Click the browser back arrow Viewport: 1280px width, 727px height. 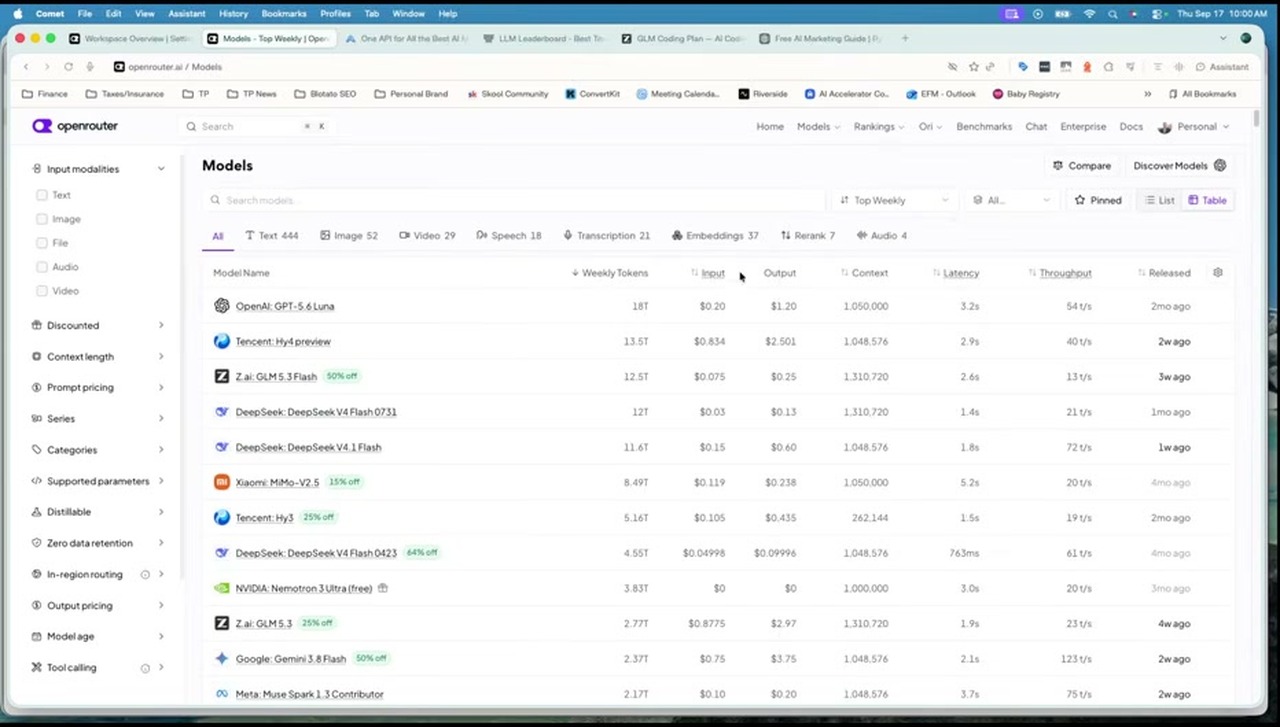tap(26, 67)
